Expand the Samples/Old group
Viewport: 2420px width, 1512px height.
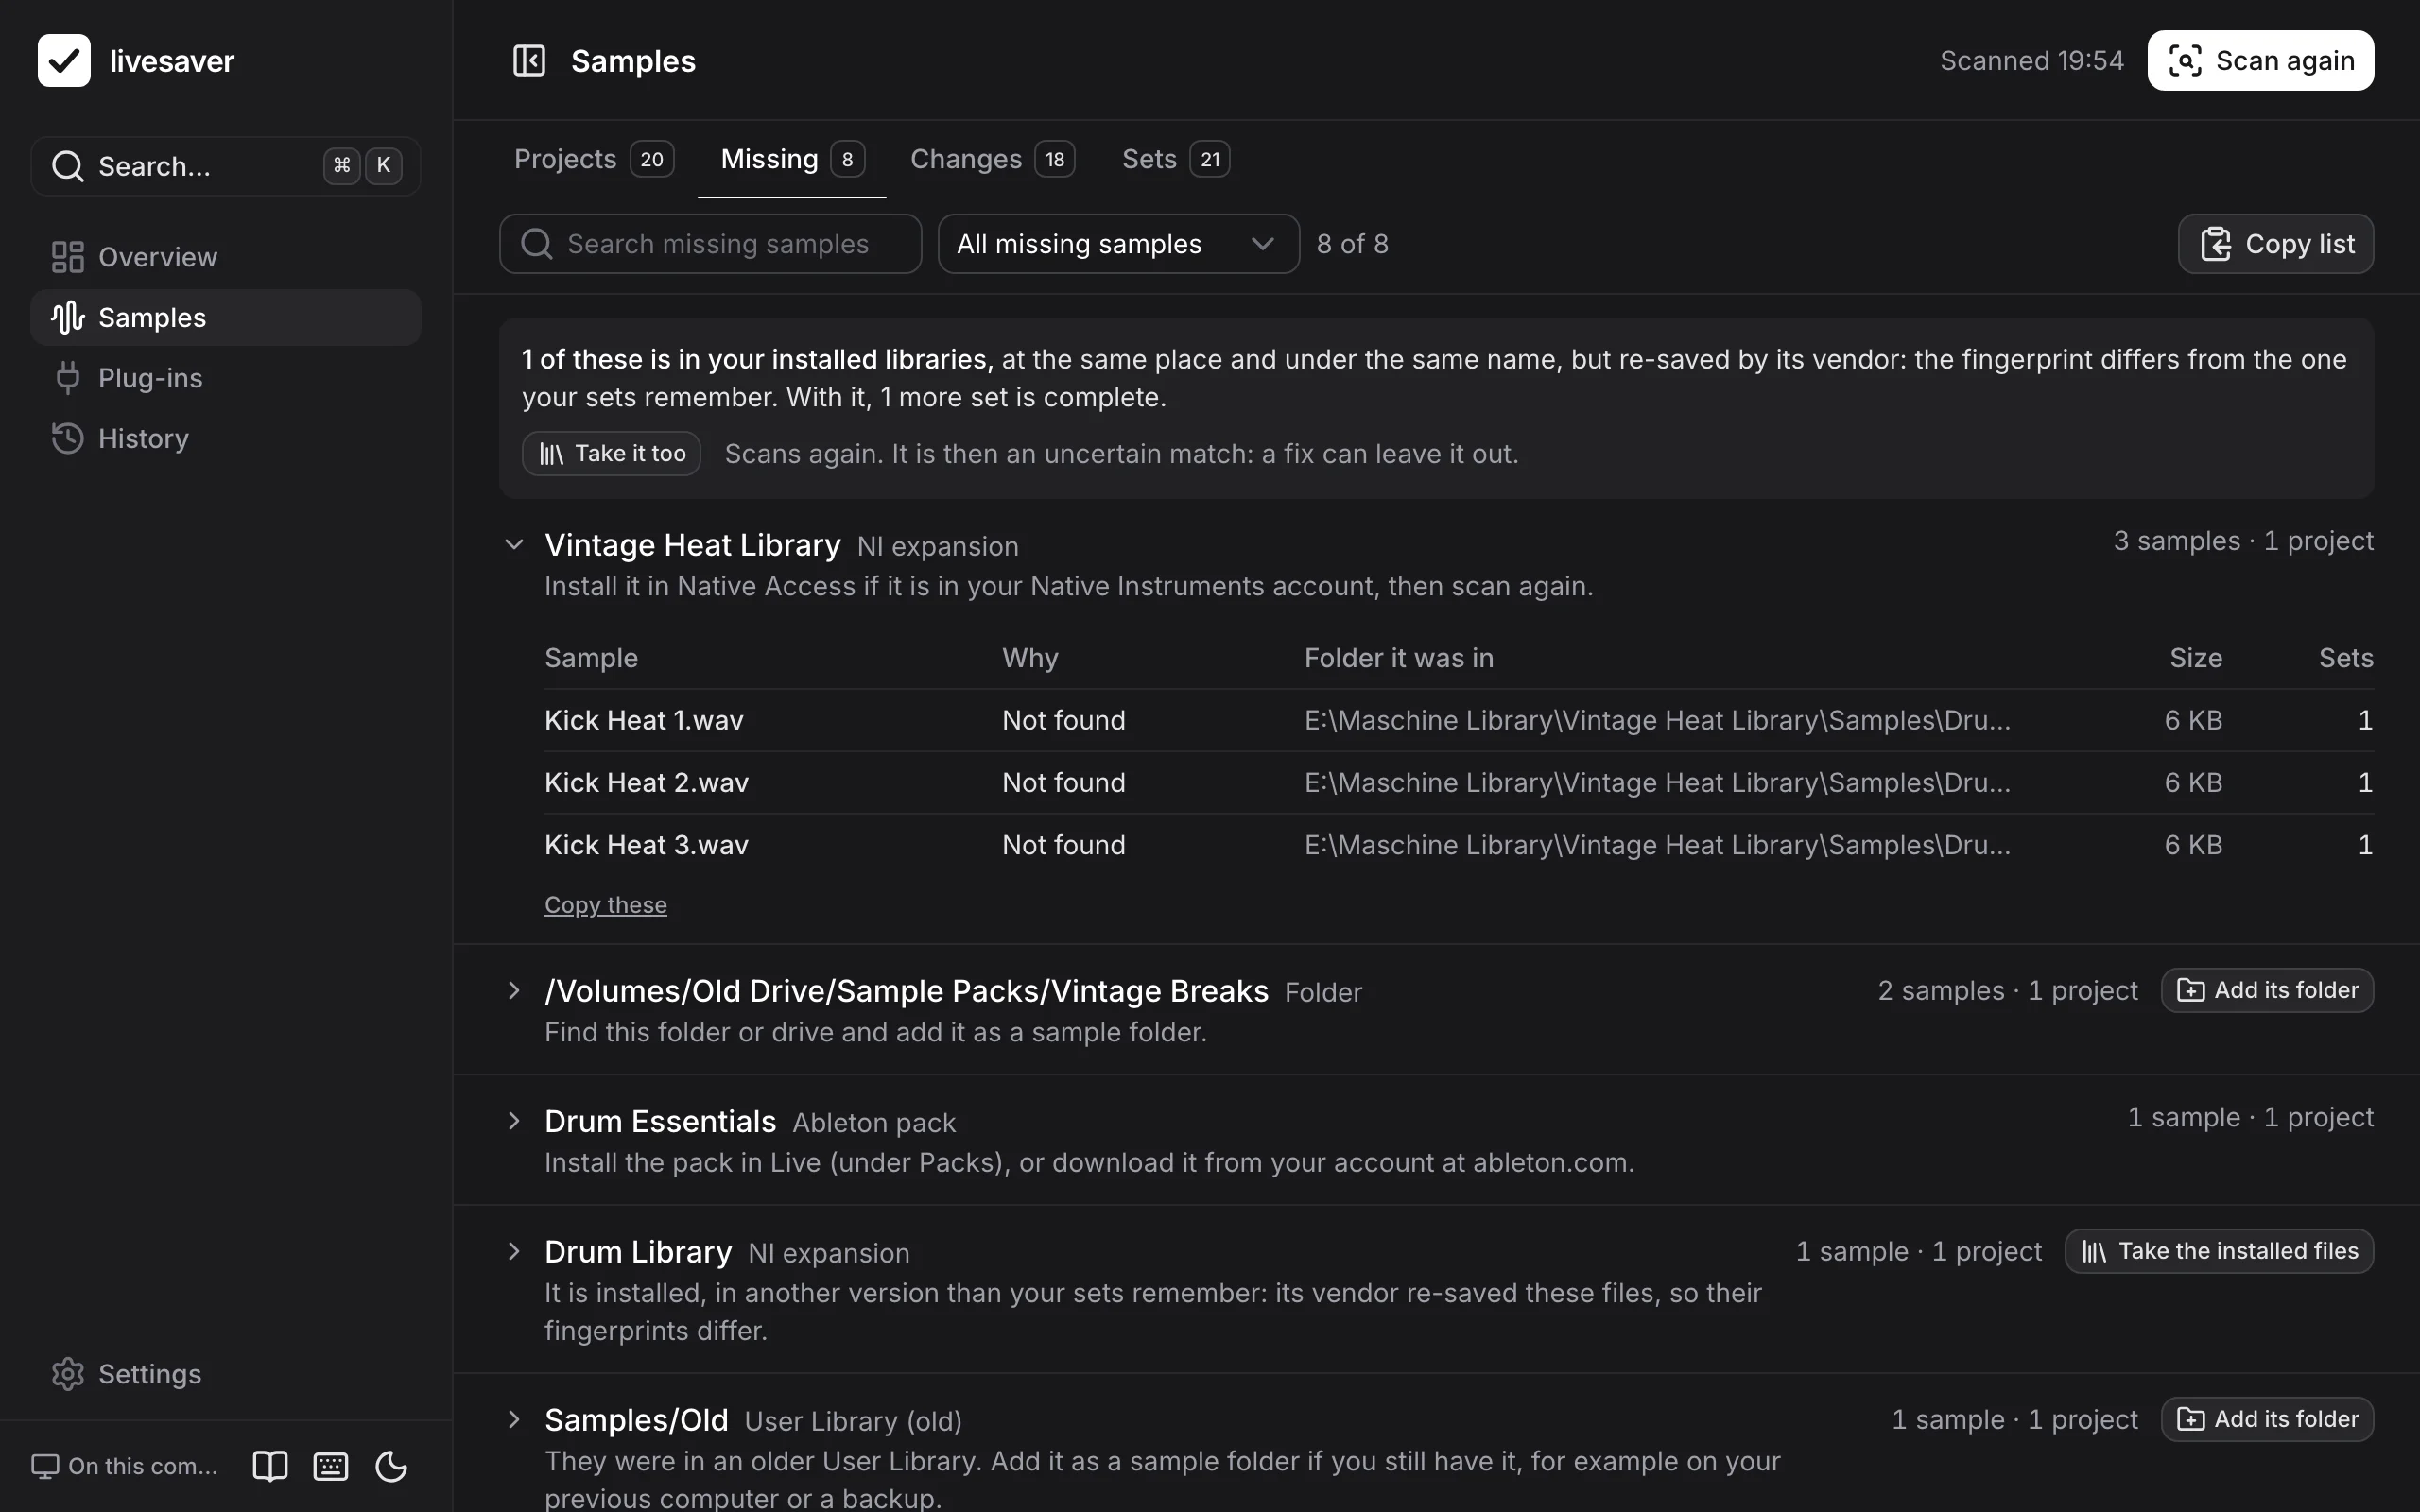[x=514, y=1420]
